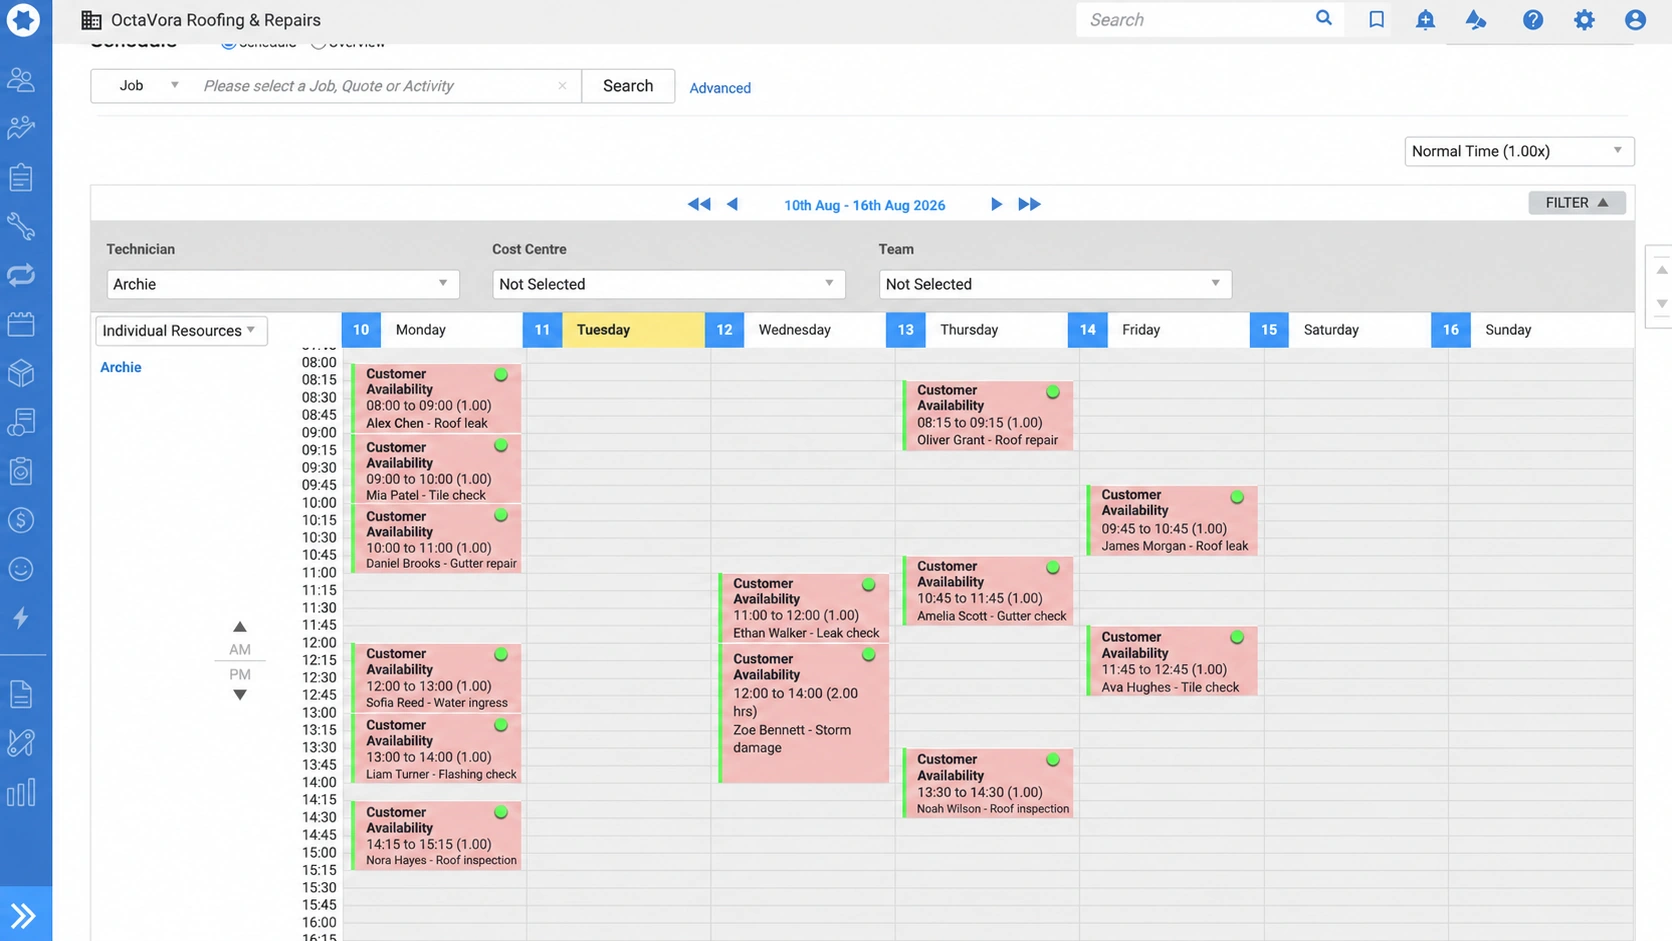Click the magnifier icon in the top search box
1672x941 pixels.
tap(1324, 19)
